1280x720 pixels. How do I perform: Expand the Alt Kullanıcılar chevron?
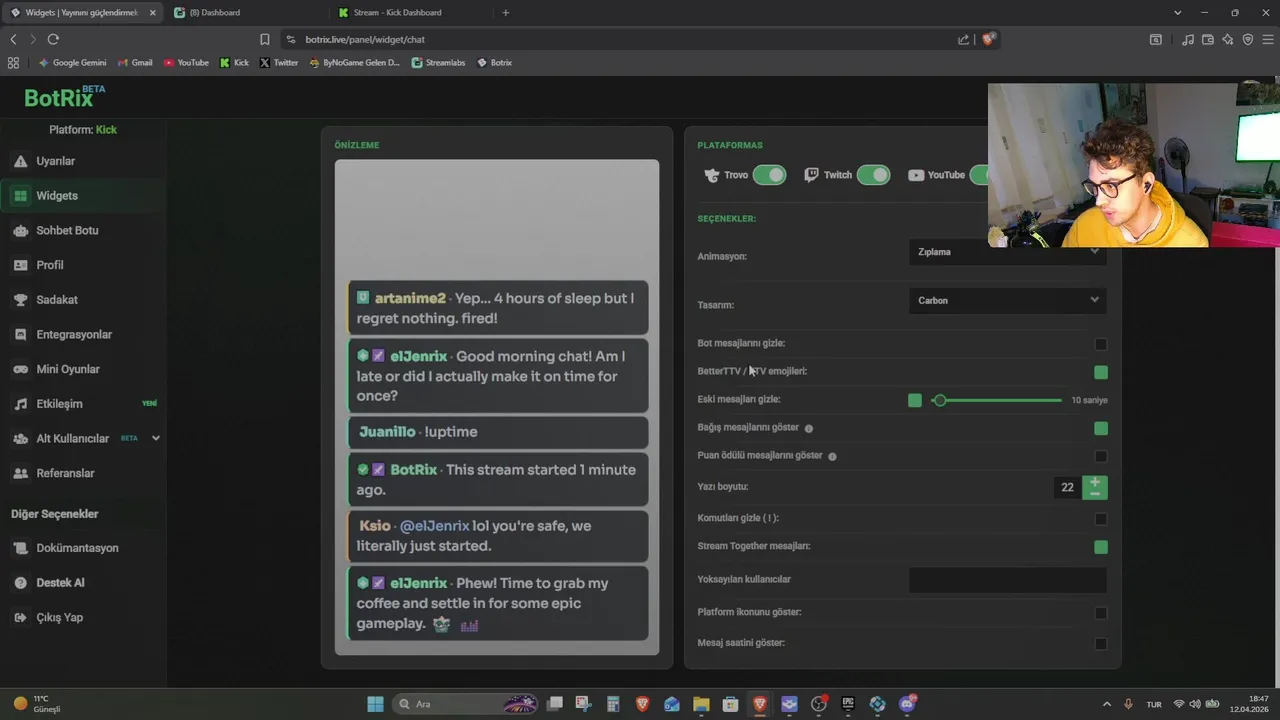[156, 438]
